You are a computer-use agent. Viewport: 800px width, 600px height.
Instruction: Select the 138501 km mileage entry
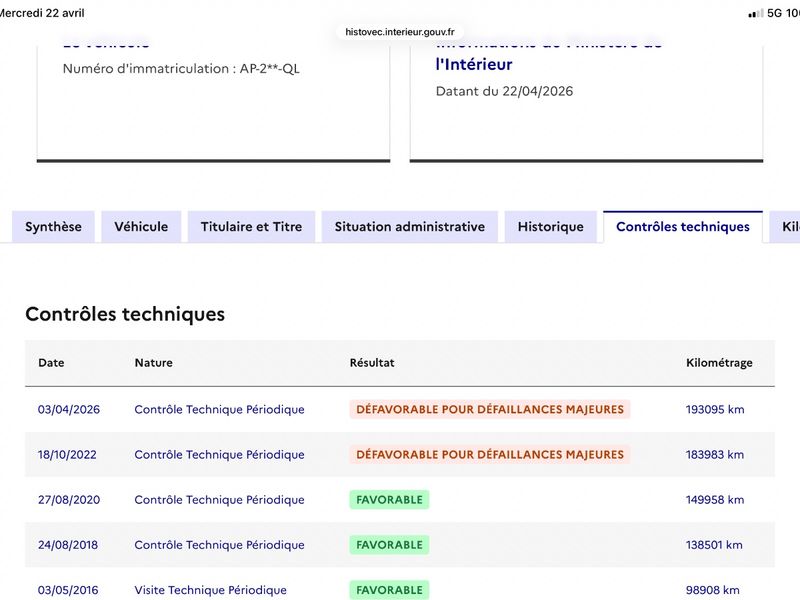pos(714,545)
